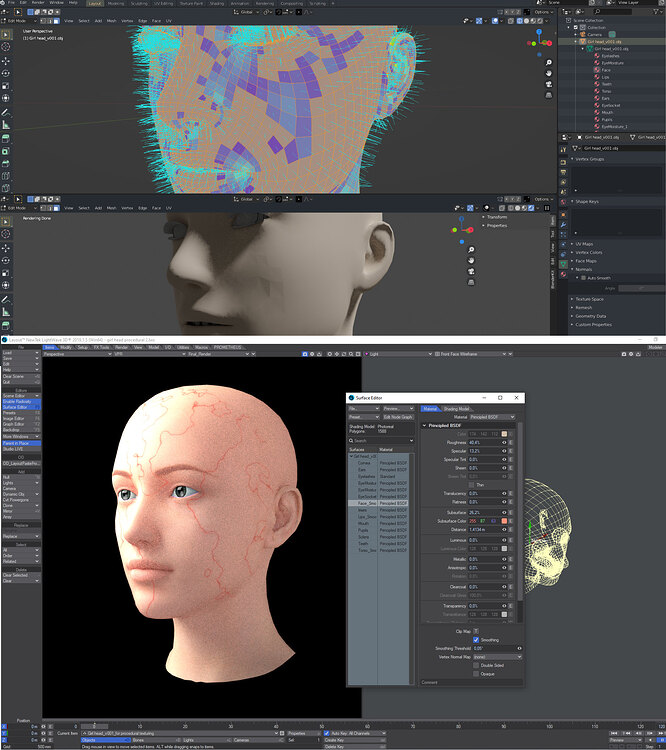Enable the Double Sided checkbox
The height and width of the screenshot is (750, 666).
coord(476,665)
